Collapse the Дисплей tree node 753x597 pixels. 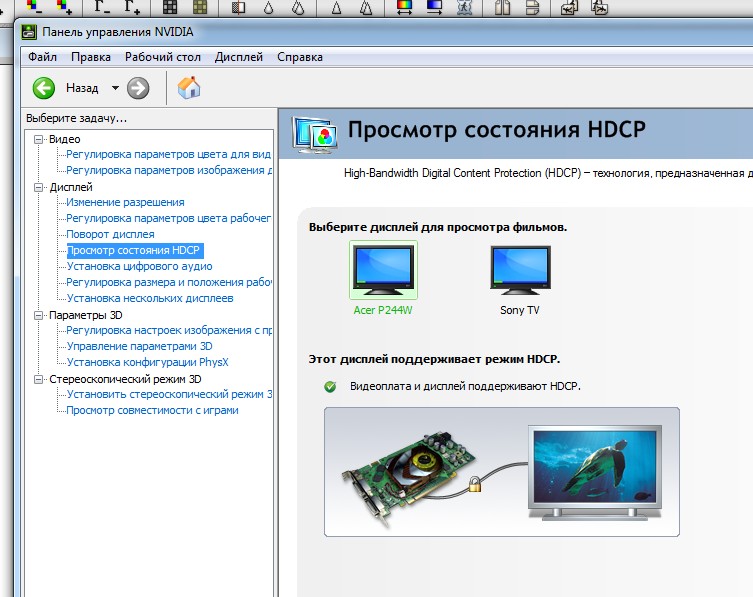39,187
